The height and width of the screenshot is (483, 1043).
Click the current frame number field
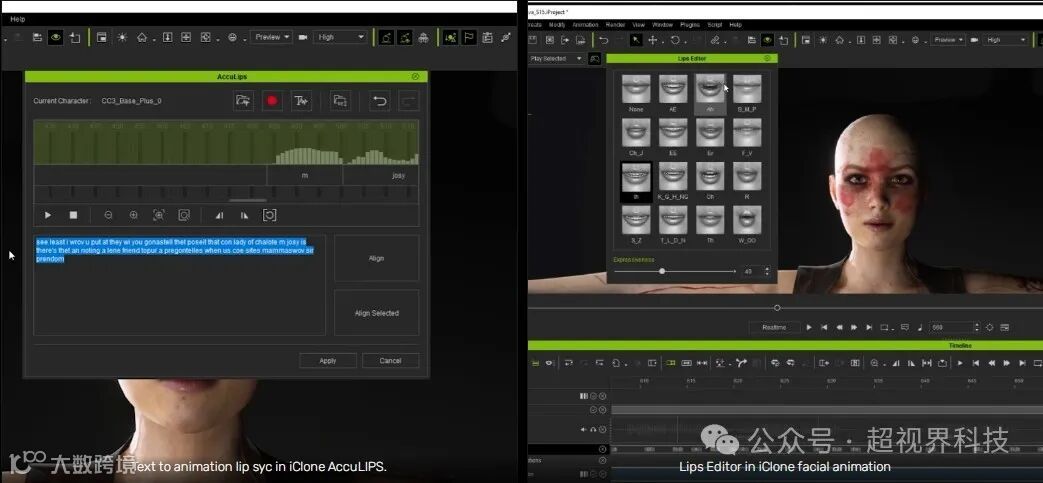click(951, 327)
